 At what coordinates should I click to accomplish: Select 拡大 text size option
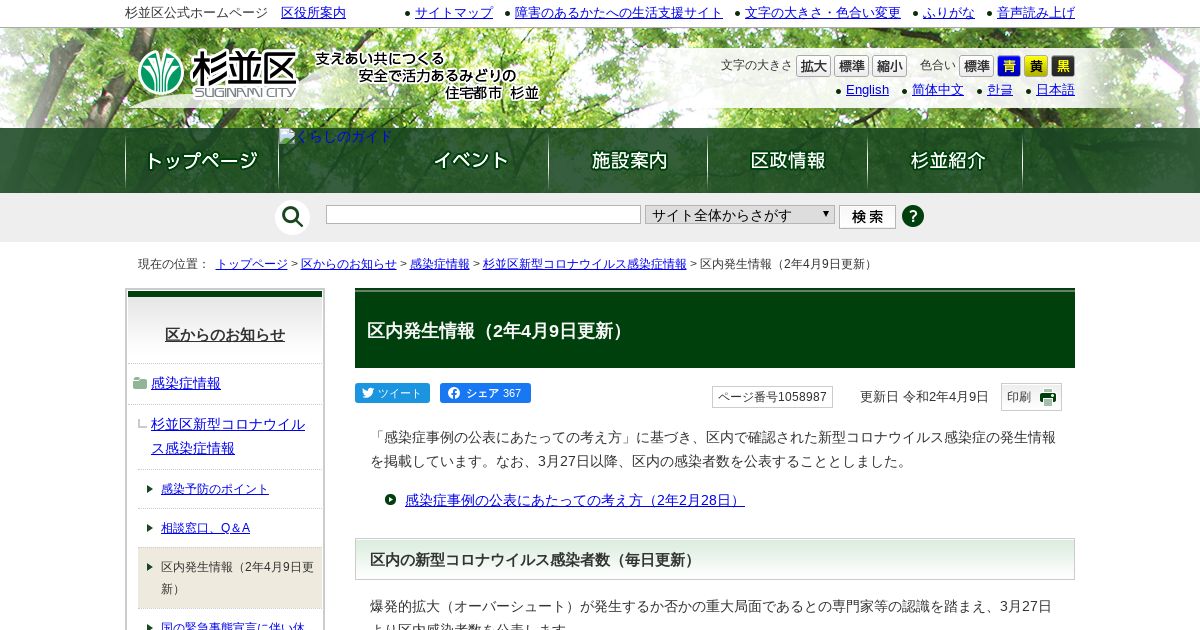point(814,66)
